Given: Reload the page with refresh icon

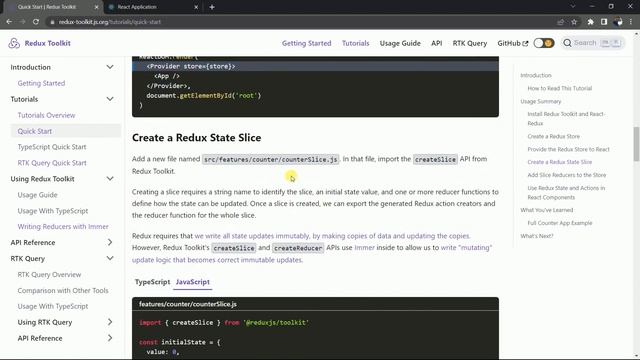Looking at the screenshot, I should (36, 22).
